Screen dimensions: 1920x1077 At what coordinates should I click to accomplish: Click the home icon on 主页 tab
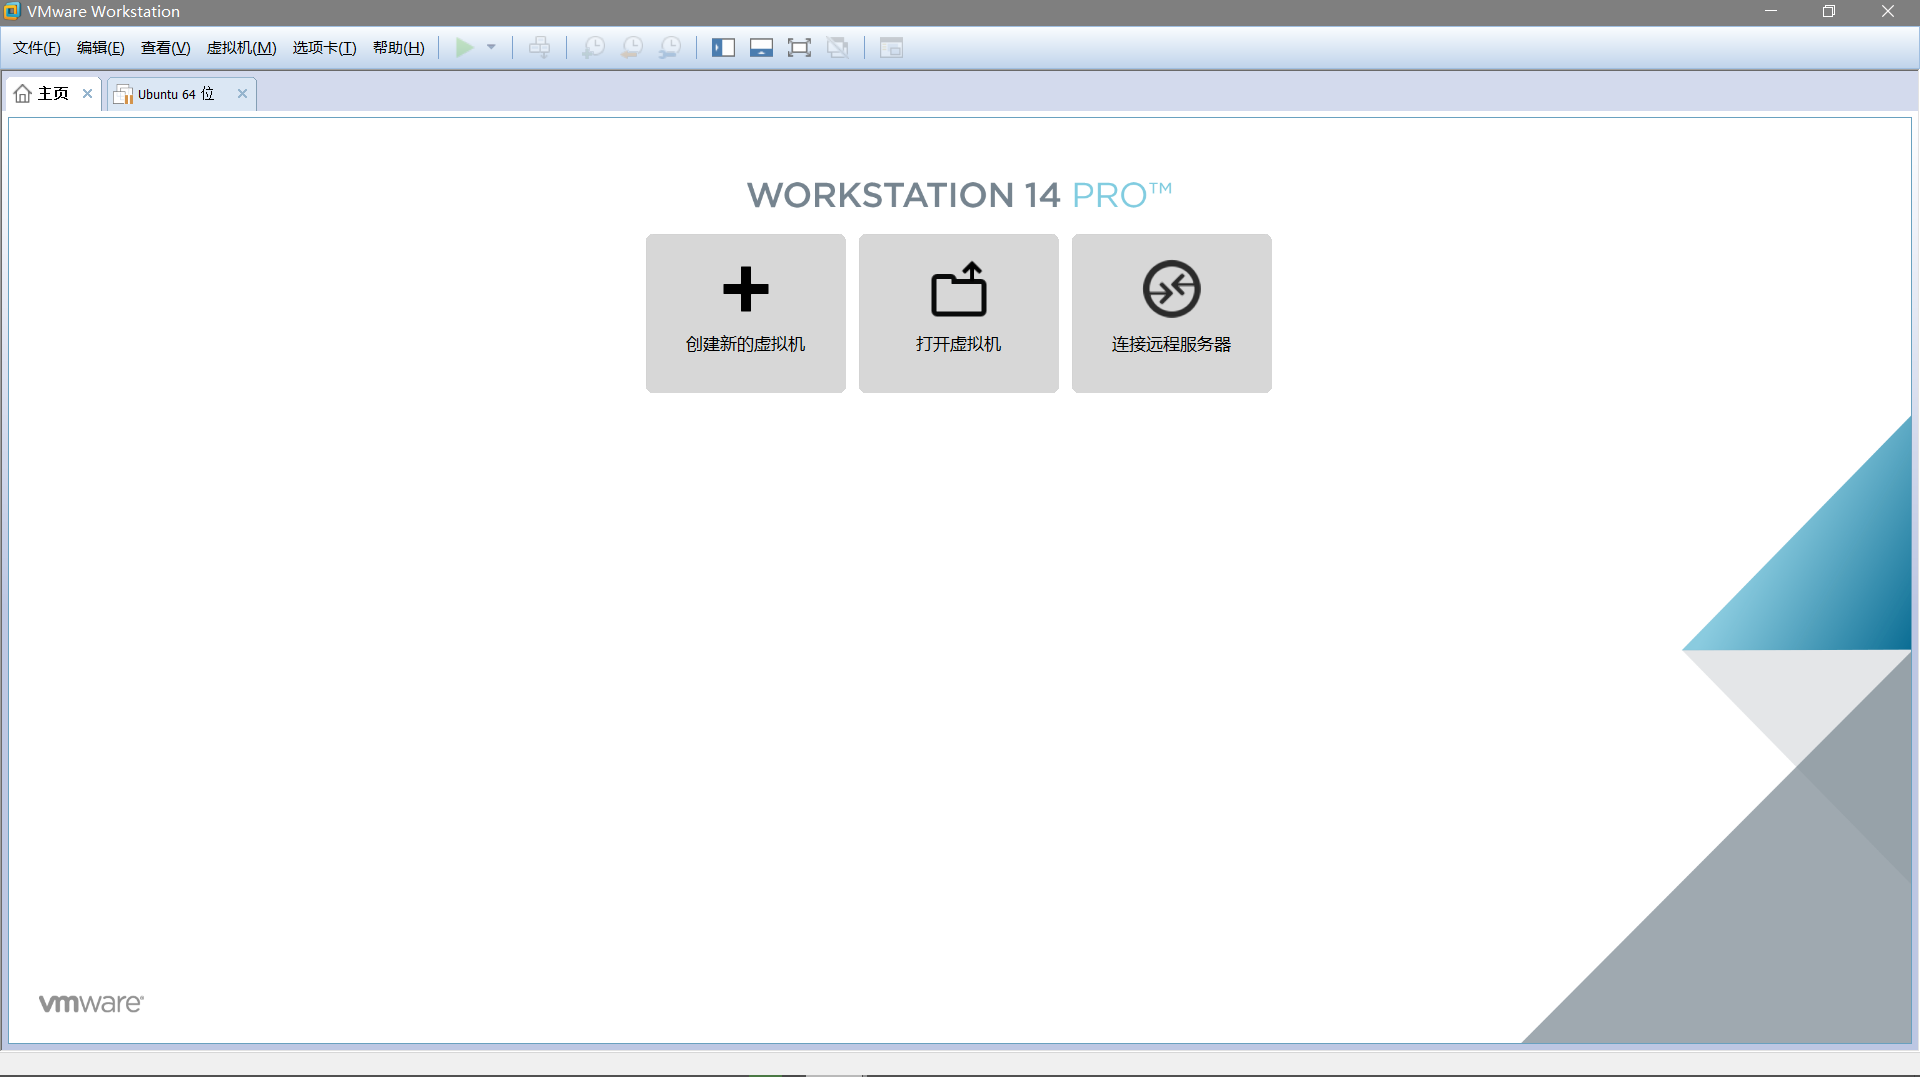(23, 93)
